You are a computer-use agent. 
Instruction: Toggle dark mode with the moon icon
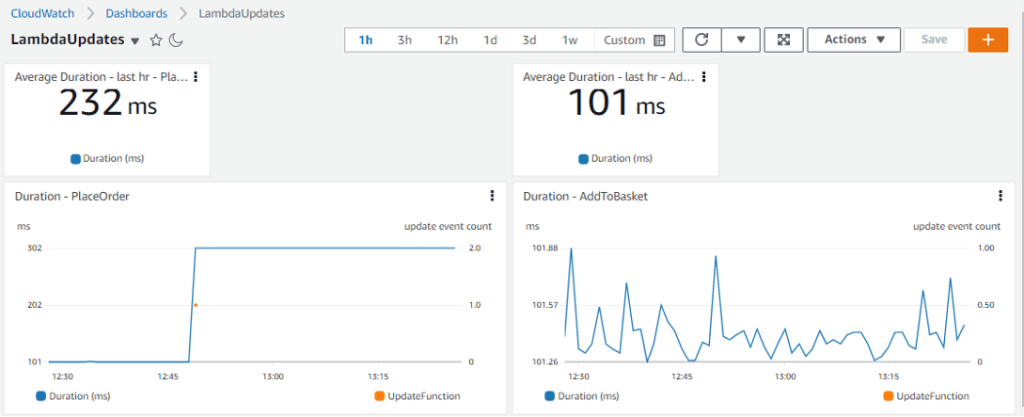click(175, 41)
